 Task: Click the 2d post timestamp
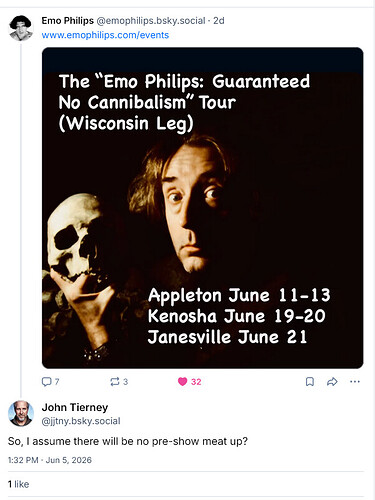click(219, 21)
